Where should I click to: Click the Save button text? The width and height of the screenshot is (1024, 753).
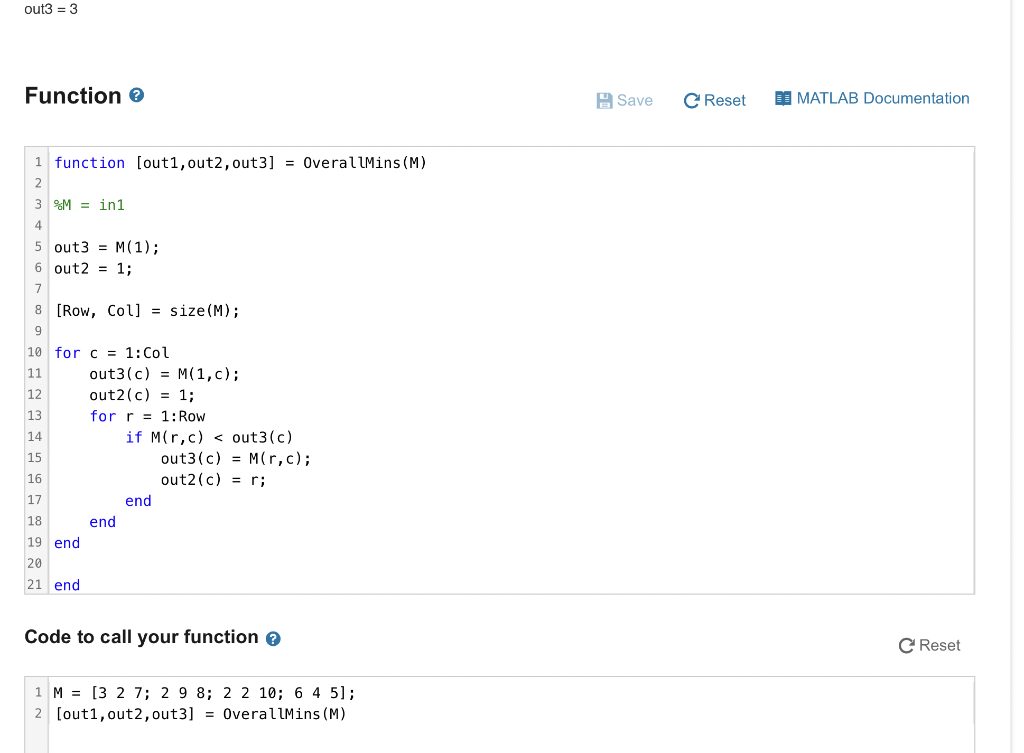point(635,101)
